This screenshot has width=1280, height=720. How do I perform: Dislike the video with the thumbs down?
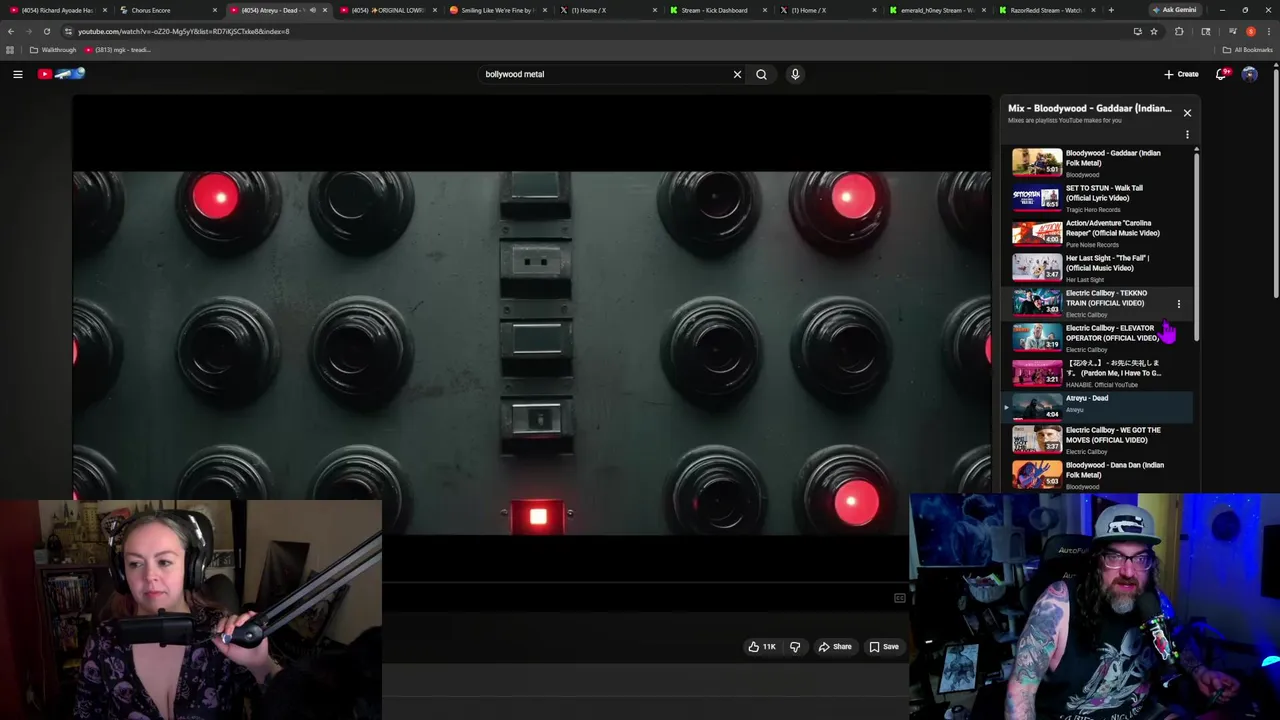(x=795, y=647)
